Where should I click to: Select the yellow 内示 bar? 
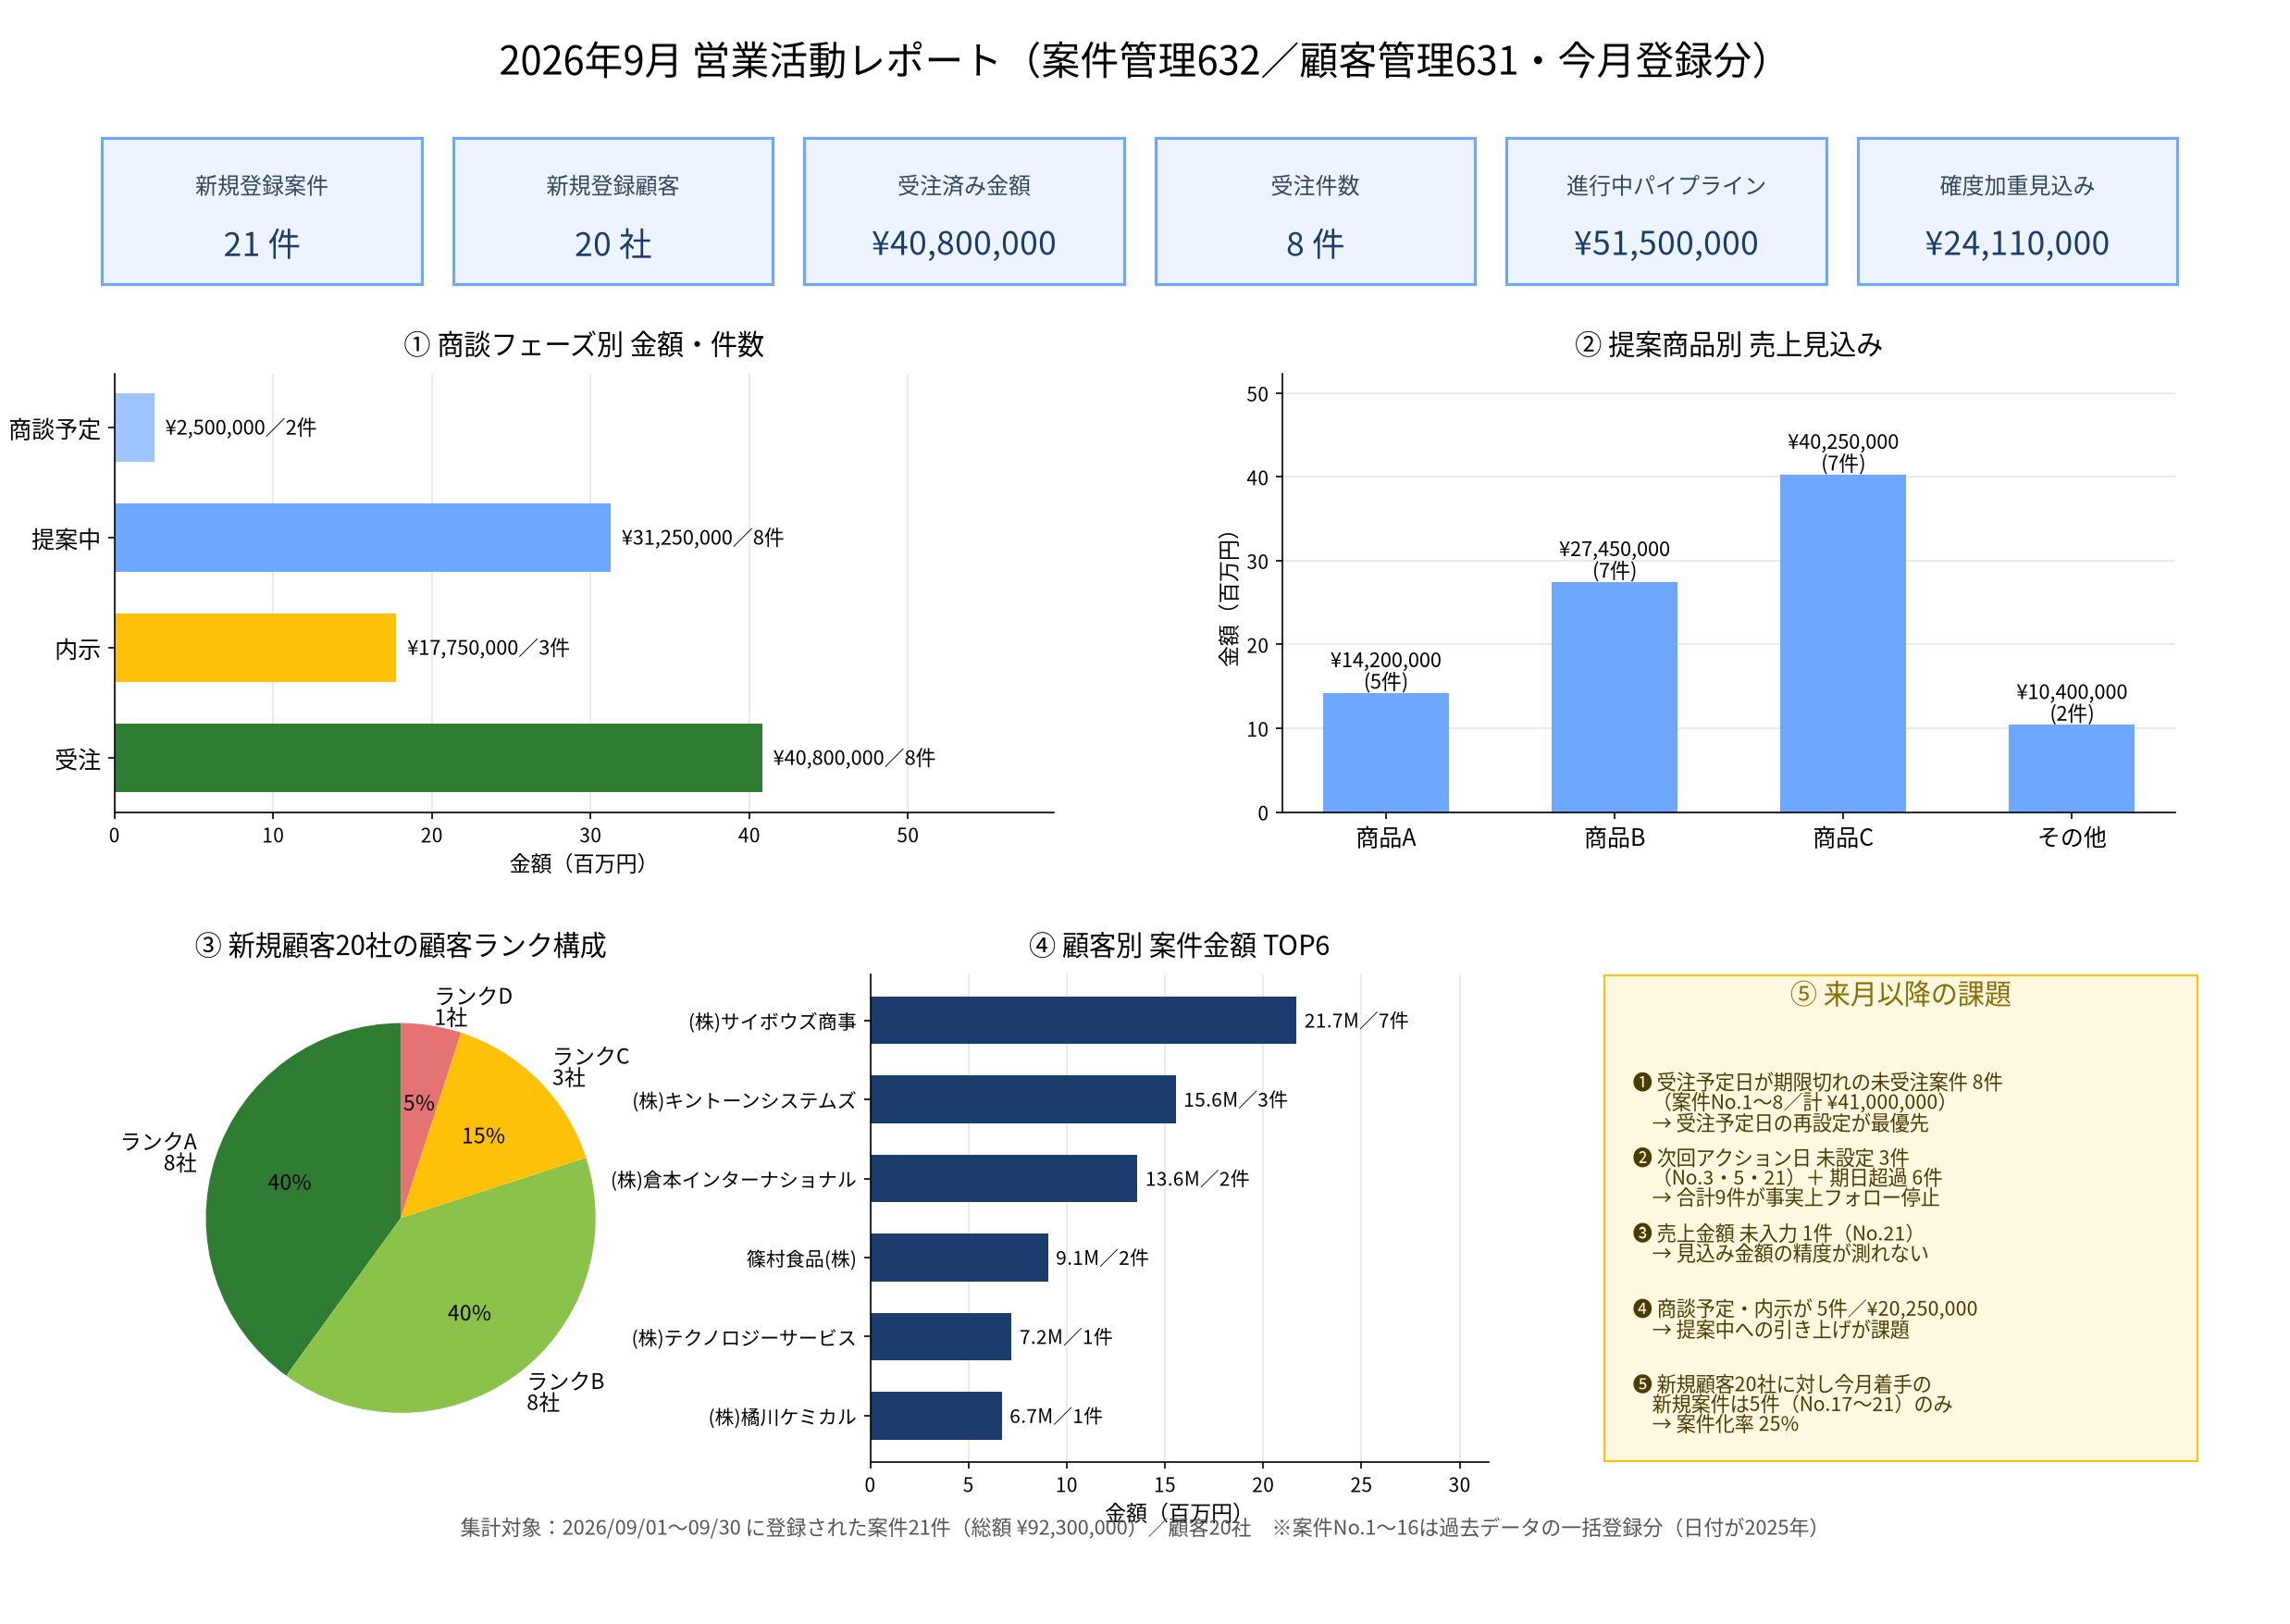point(255,648)
